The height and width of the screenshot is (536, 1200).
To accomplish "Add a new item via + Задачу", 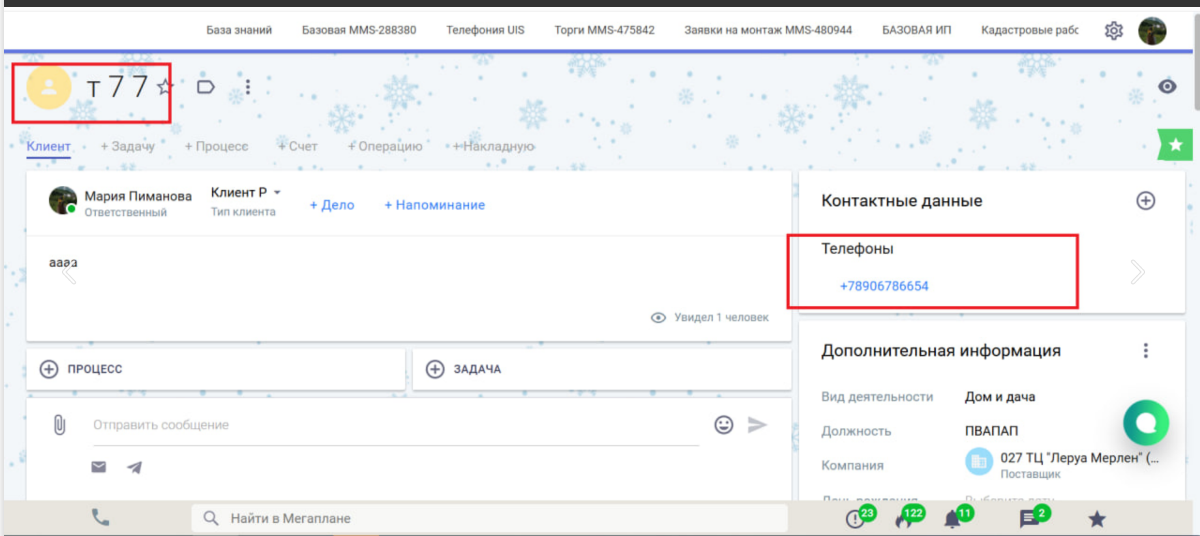I will [x=127, y=146].
